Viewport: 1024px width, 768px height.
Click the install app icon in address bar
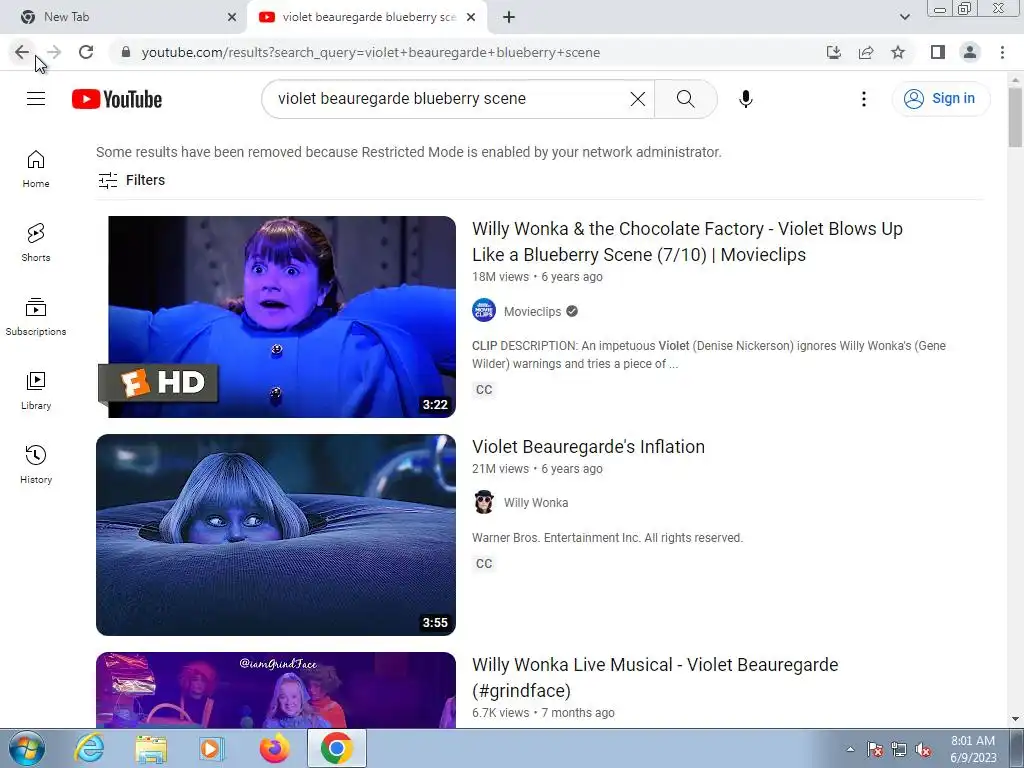[x=833, y=52]
